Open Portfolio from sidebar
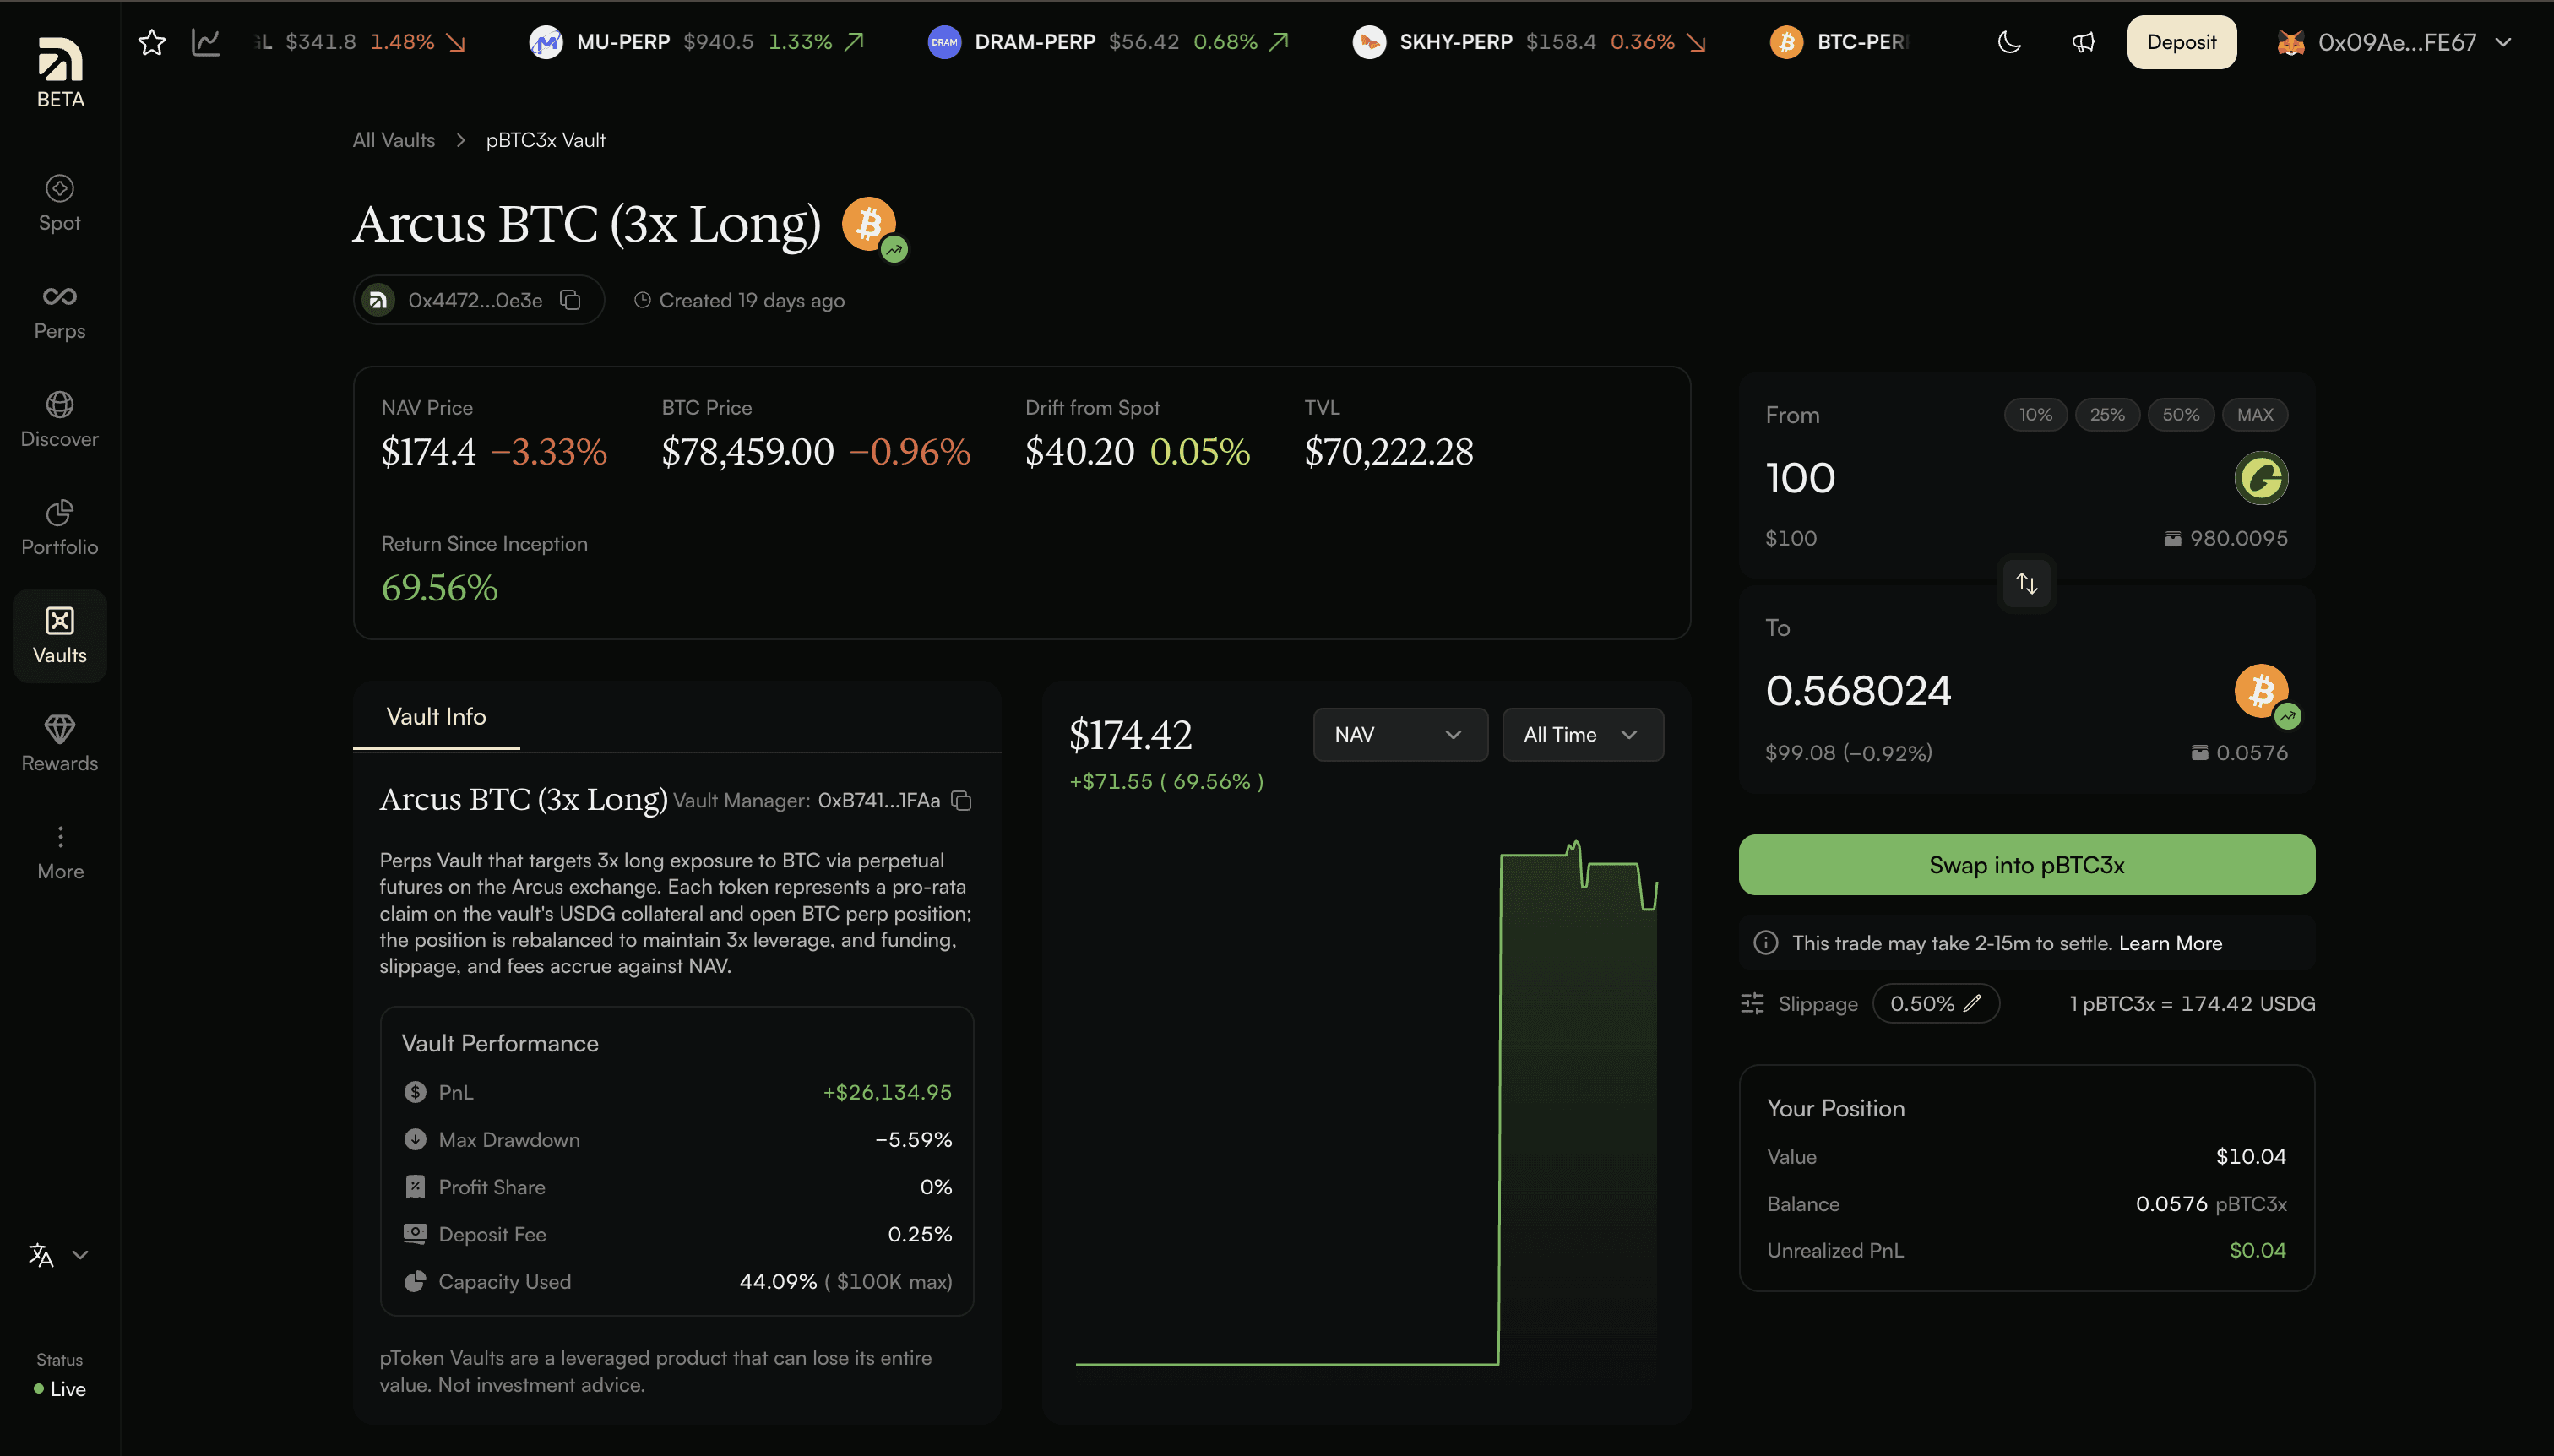Screen dimensions: 2554x1456 [x=60, y=527]
